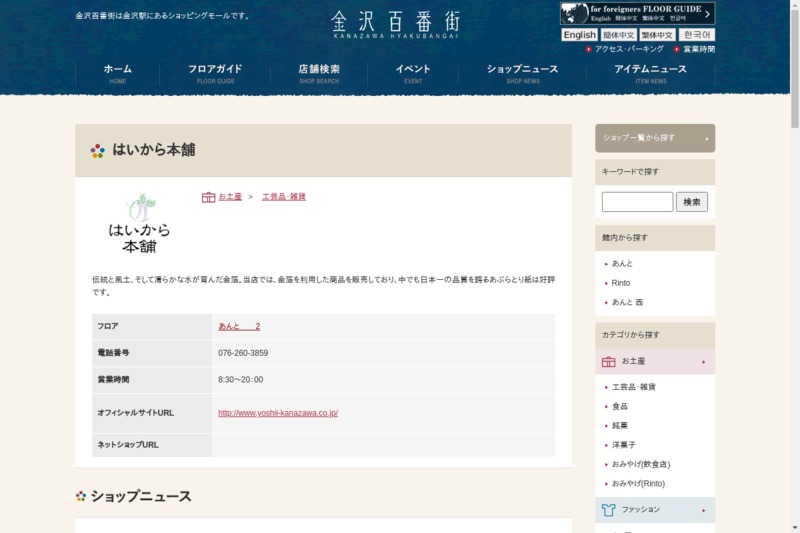Screen dimensions: 800x533
Task: Expand the ファッション sidebar category arrow
Action: 704,510
